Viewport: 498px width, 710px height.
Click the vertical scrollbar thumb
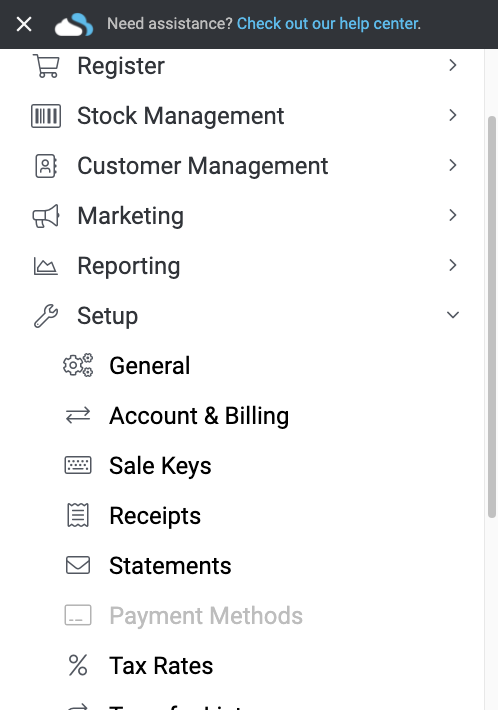point(492,317)
